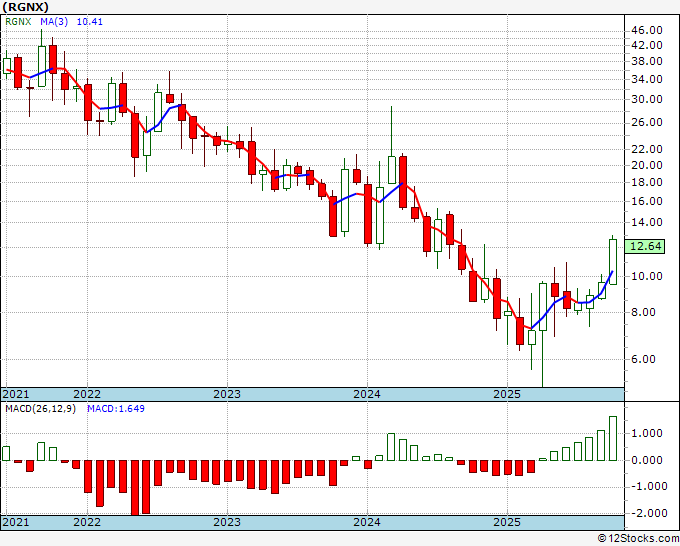Click 2025 on the price chart timeline
Viewport: 680px width, 546px height.
(507, 394)
